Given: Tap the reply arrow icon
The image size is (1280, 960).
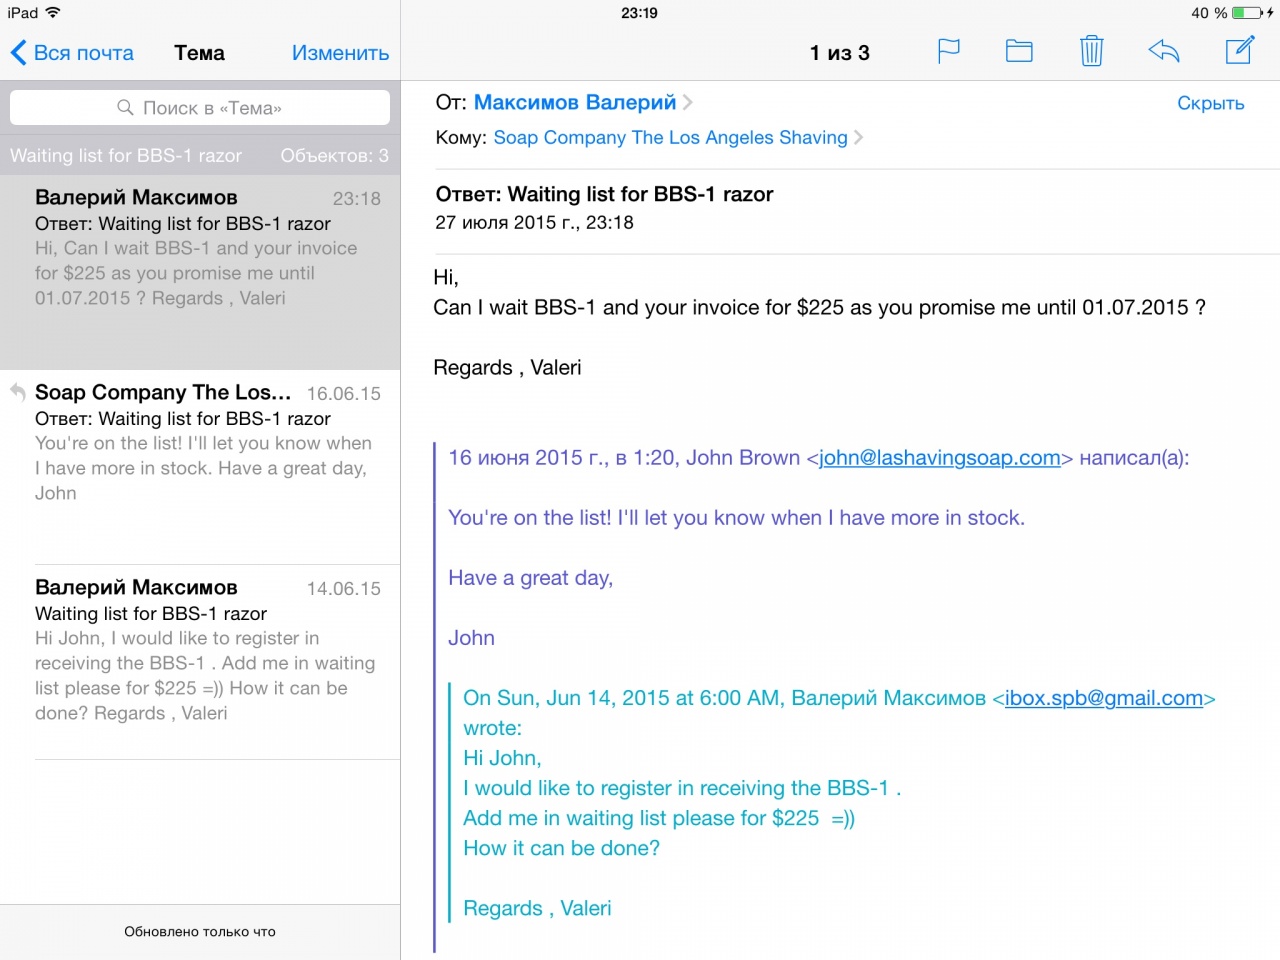Looking at the screenshot, I should (1164, 51).
